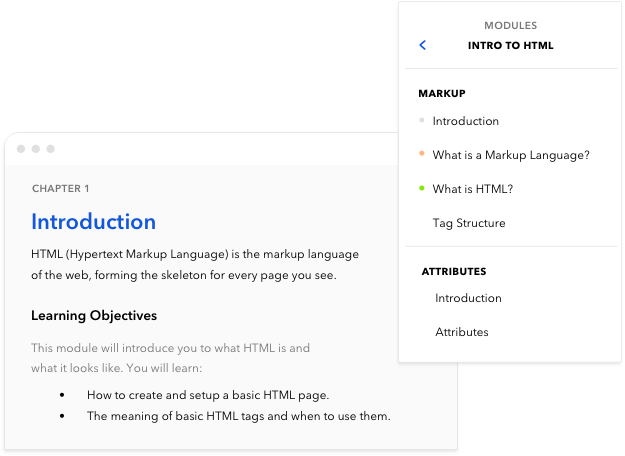
Task: Open What is a Markup Language? lesson
Action: (x=511, y=155)
